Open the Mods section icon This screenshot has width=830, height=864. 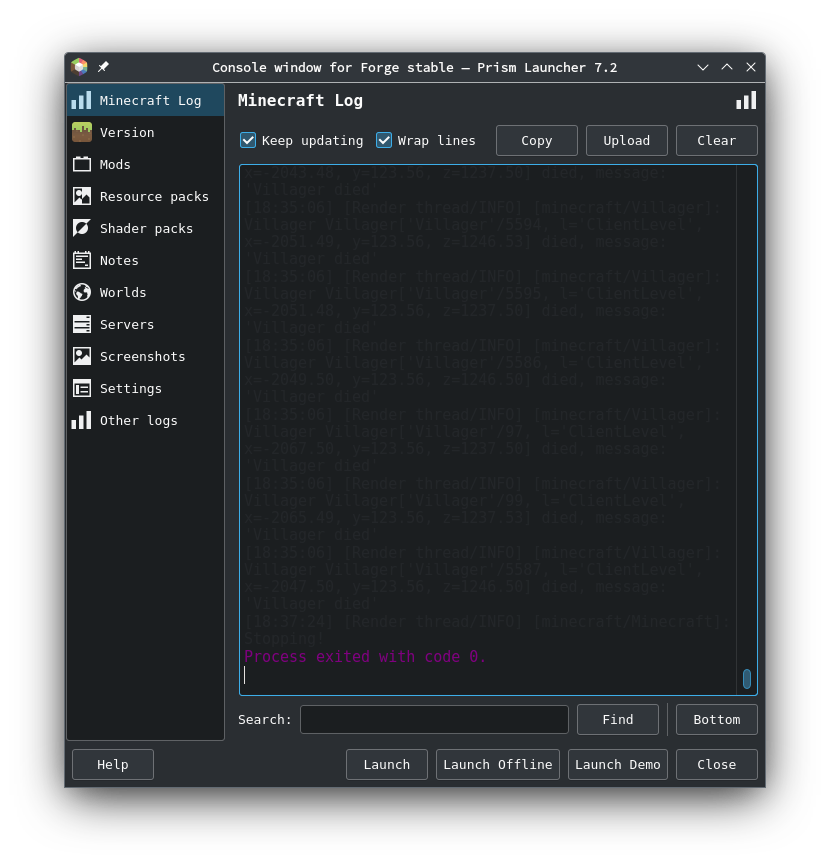pos(83,164)
